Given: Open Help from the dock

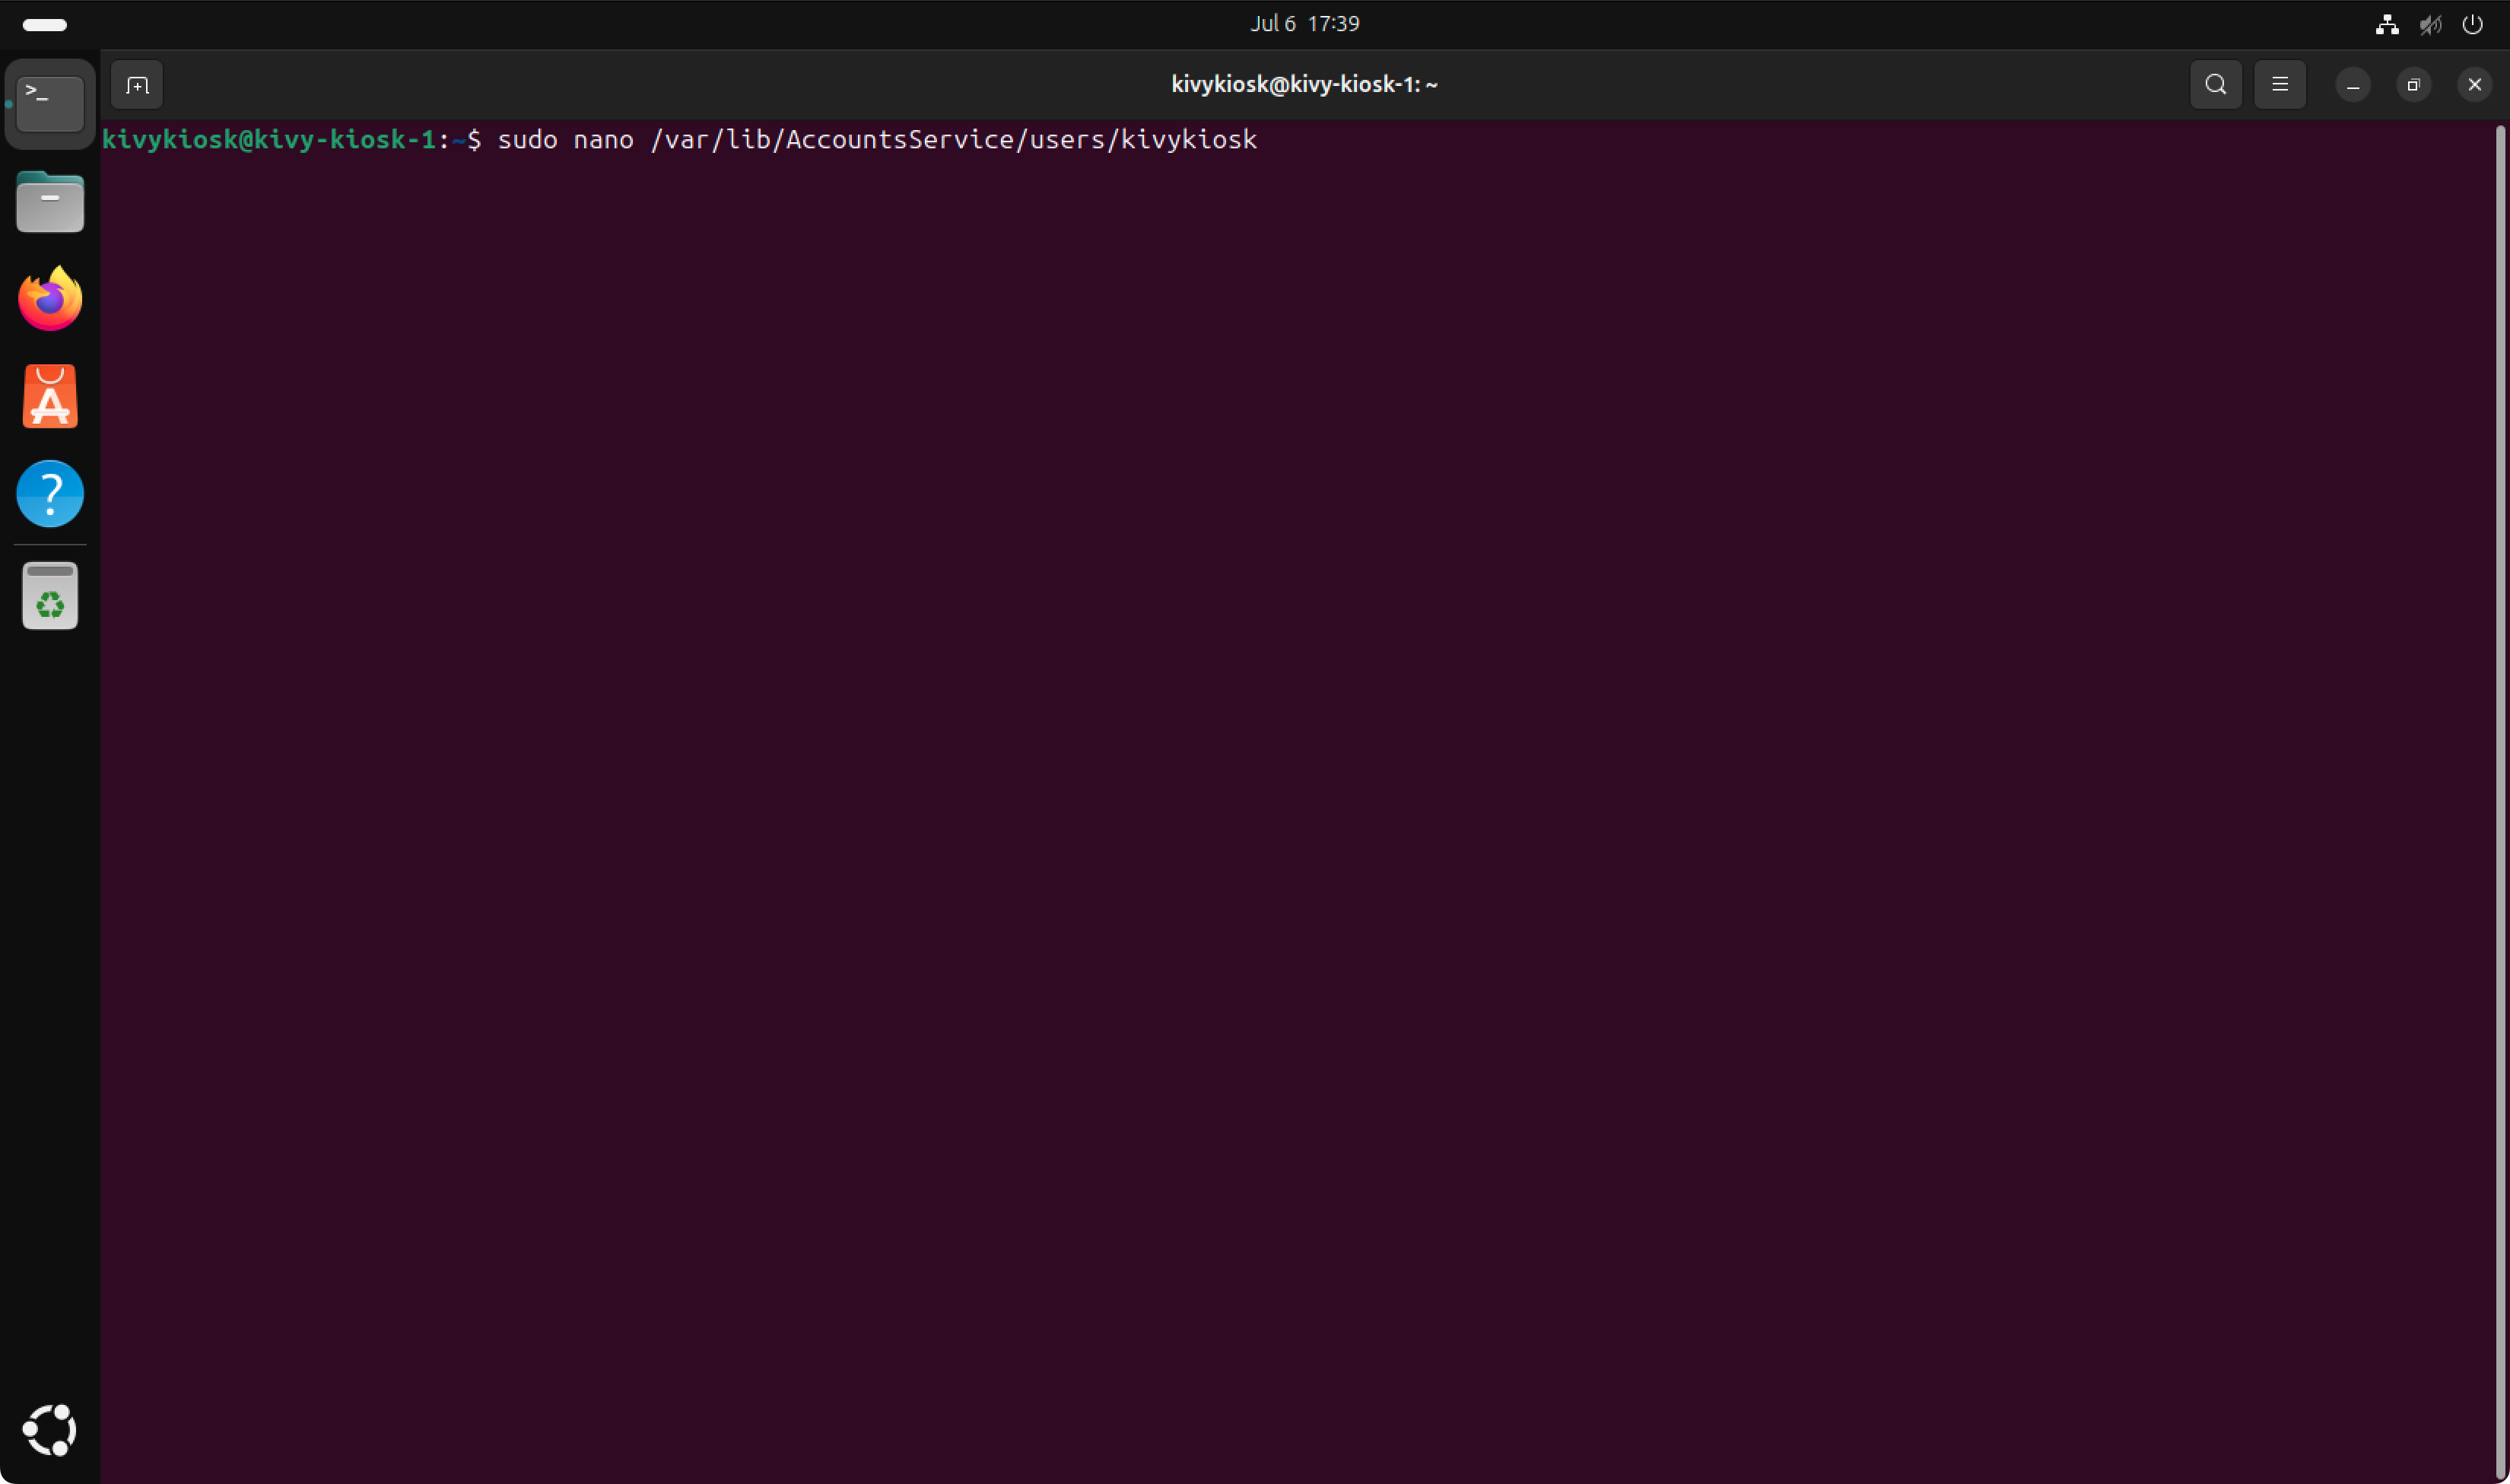Looking at the screenshot, I should point(50,494).
